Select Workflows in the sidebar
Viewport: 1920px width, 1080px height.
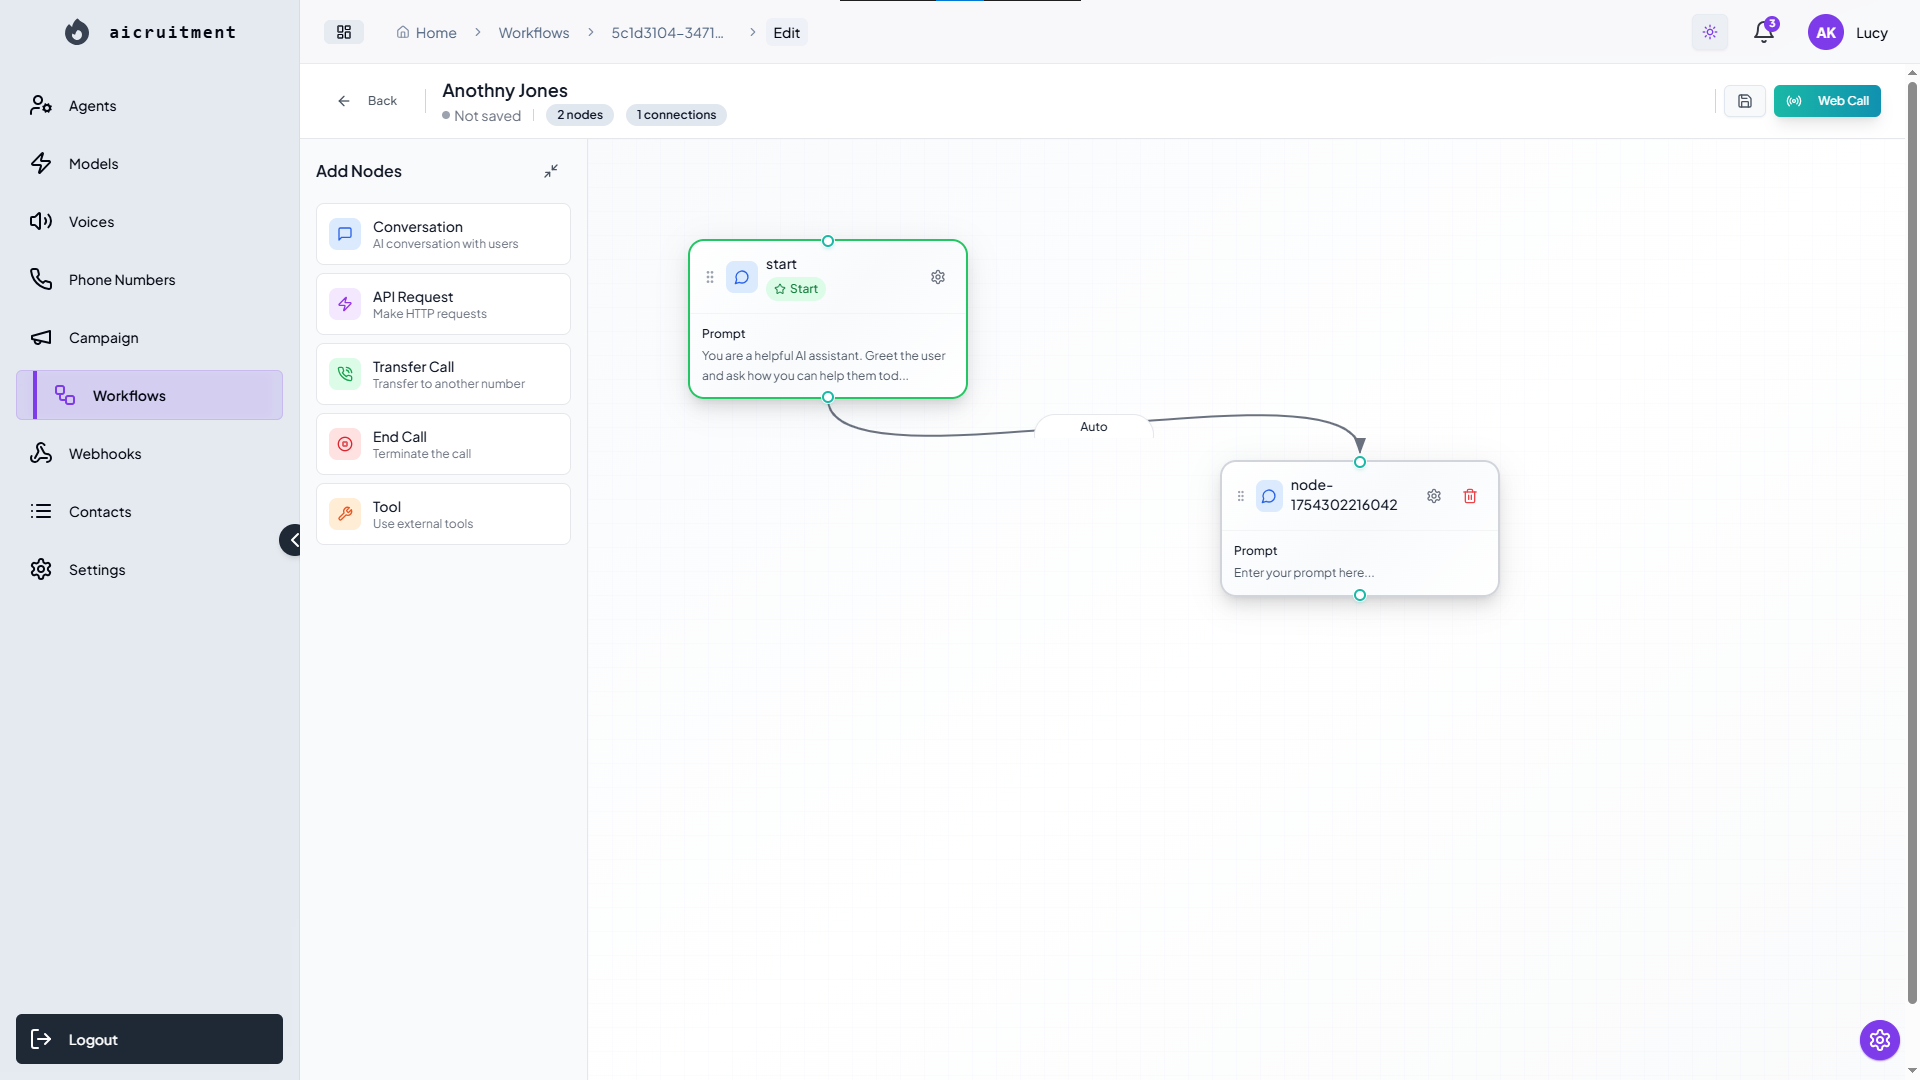(149, 396)
